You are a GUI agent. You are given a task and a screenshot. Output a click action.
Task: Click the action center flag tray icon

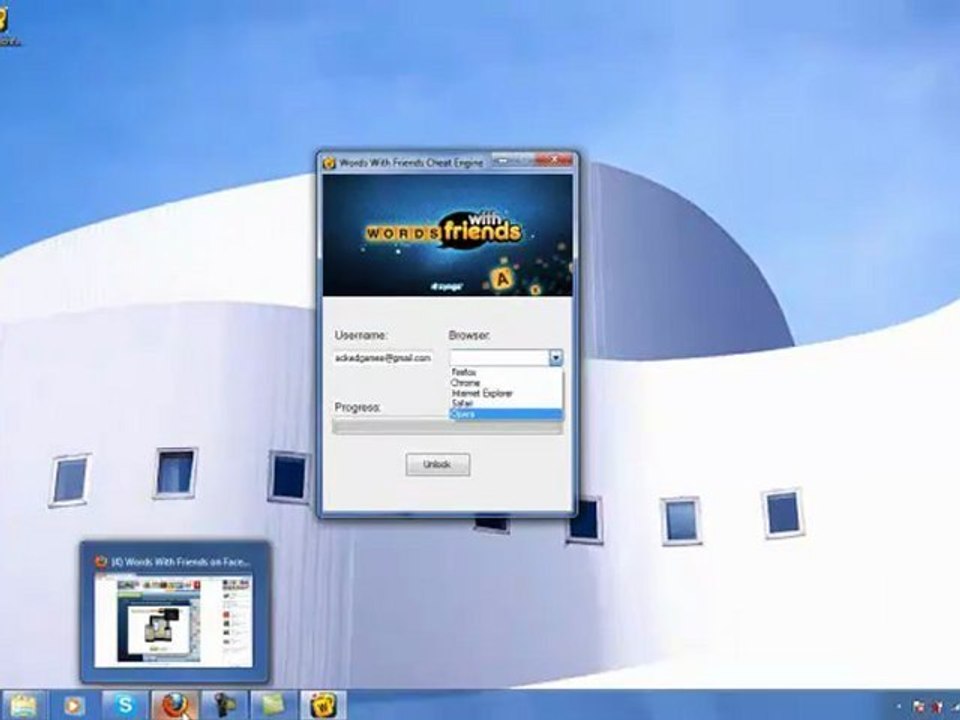919,707
